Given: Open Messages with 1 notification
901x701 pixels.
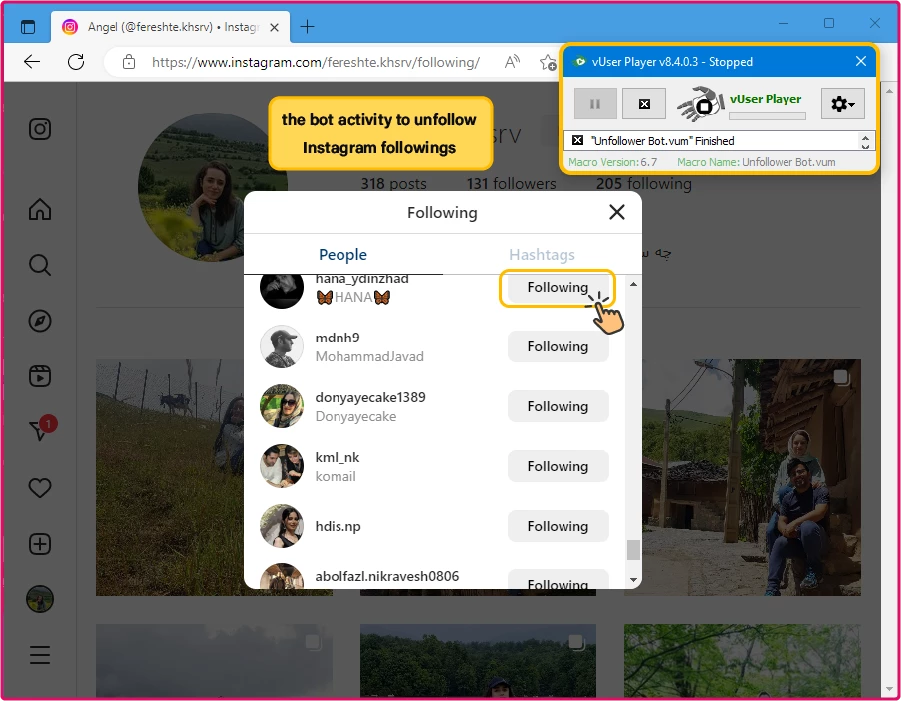Looking at the screenshot, I should click(x=41, y=429).
